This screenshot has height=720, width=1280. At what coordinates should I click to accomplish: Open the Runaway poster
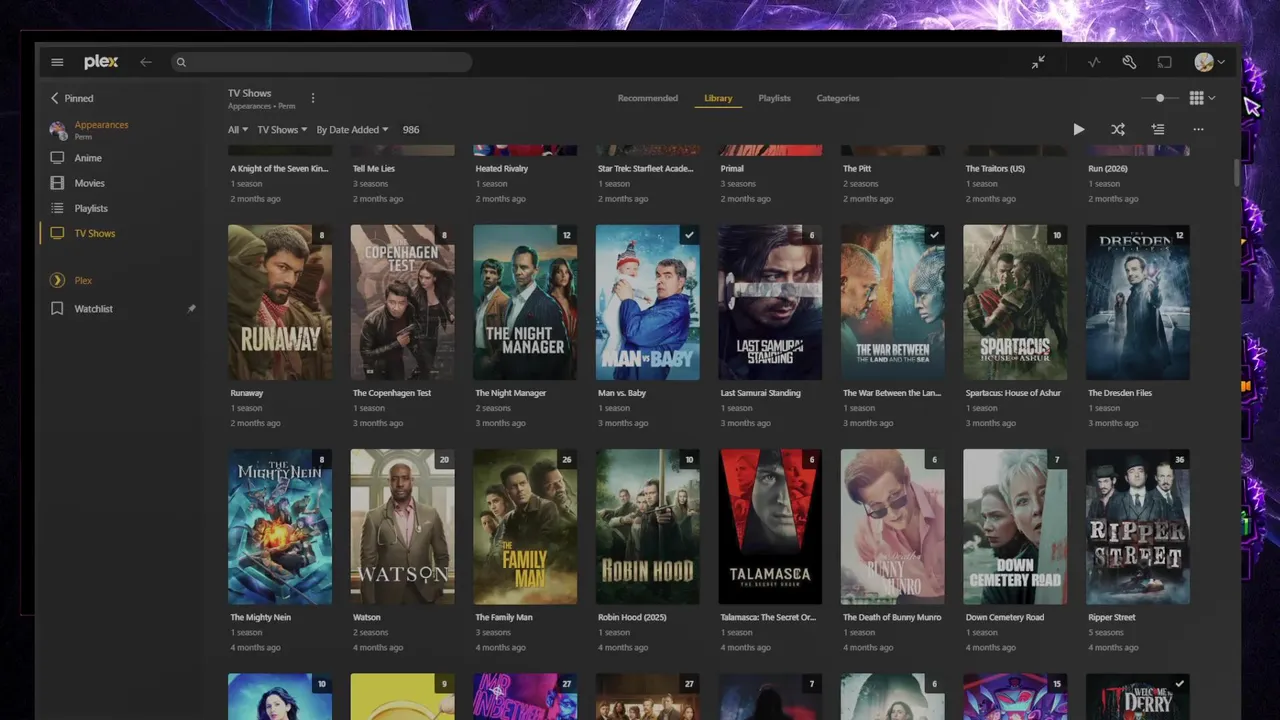pos(280,302)
